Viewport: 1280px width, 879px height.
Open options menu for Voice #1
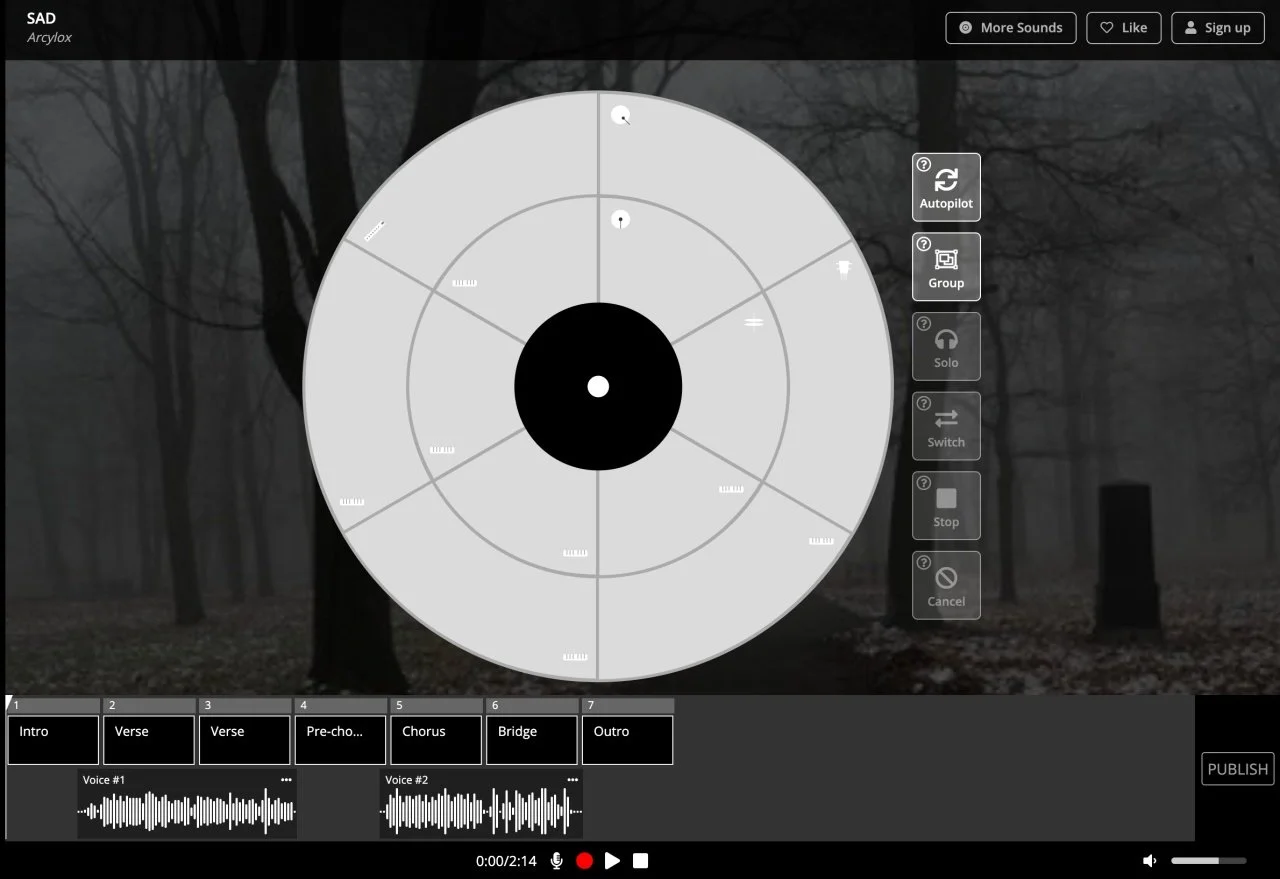[286, 779]
